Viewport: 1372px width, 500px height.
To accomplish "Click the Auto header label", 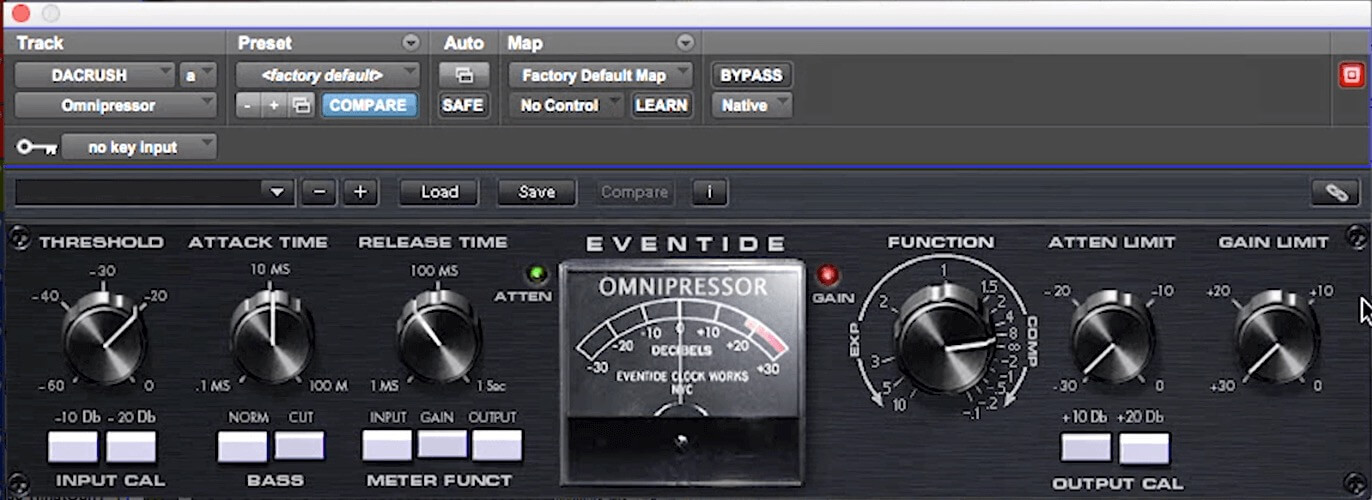I will 463,43.
